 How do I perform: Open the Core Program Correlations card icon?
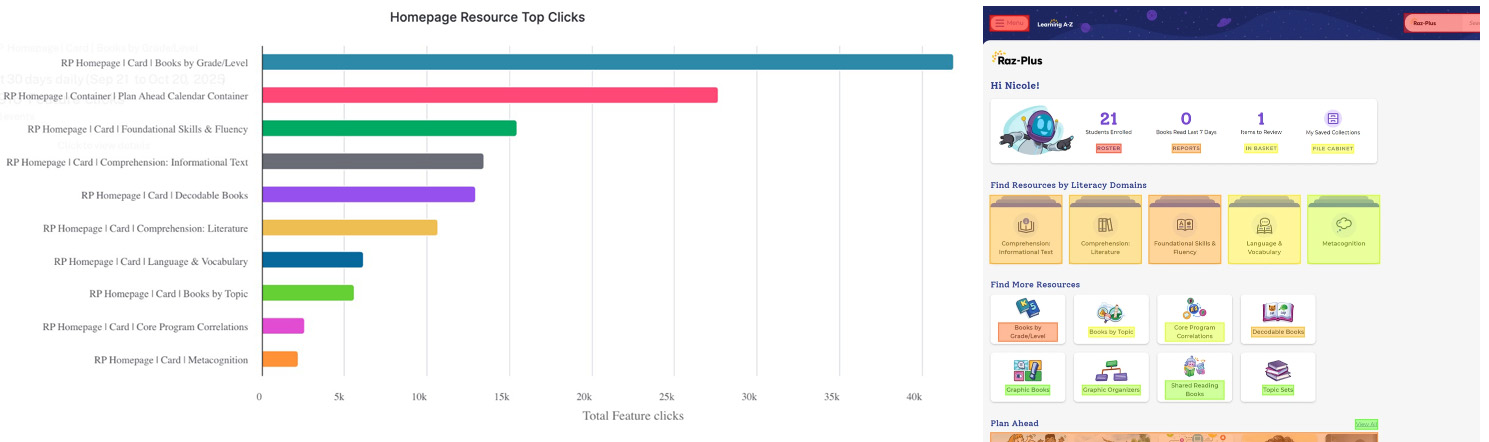(x=1194, y=308)
